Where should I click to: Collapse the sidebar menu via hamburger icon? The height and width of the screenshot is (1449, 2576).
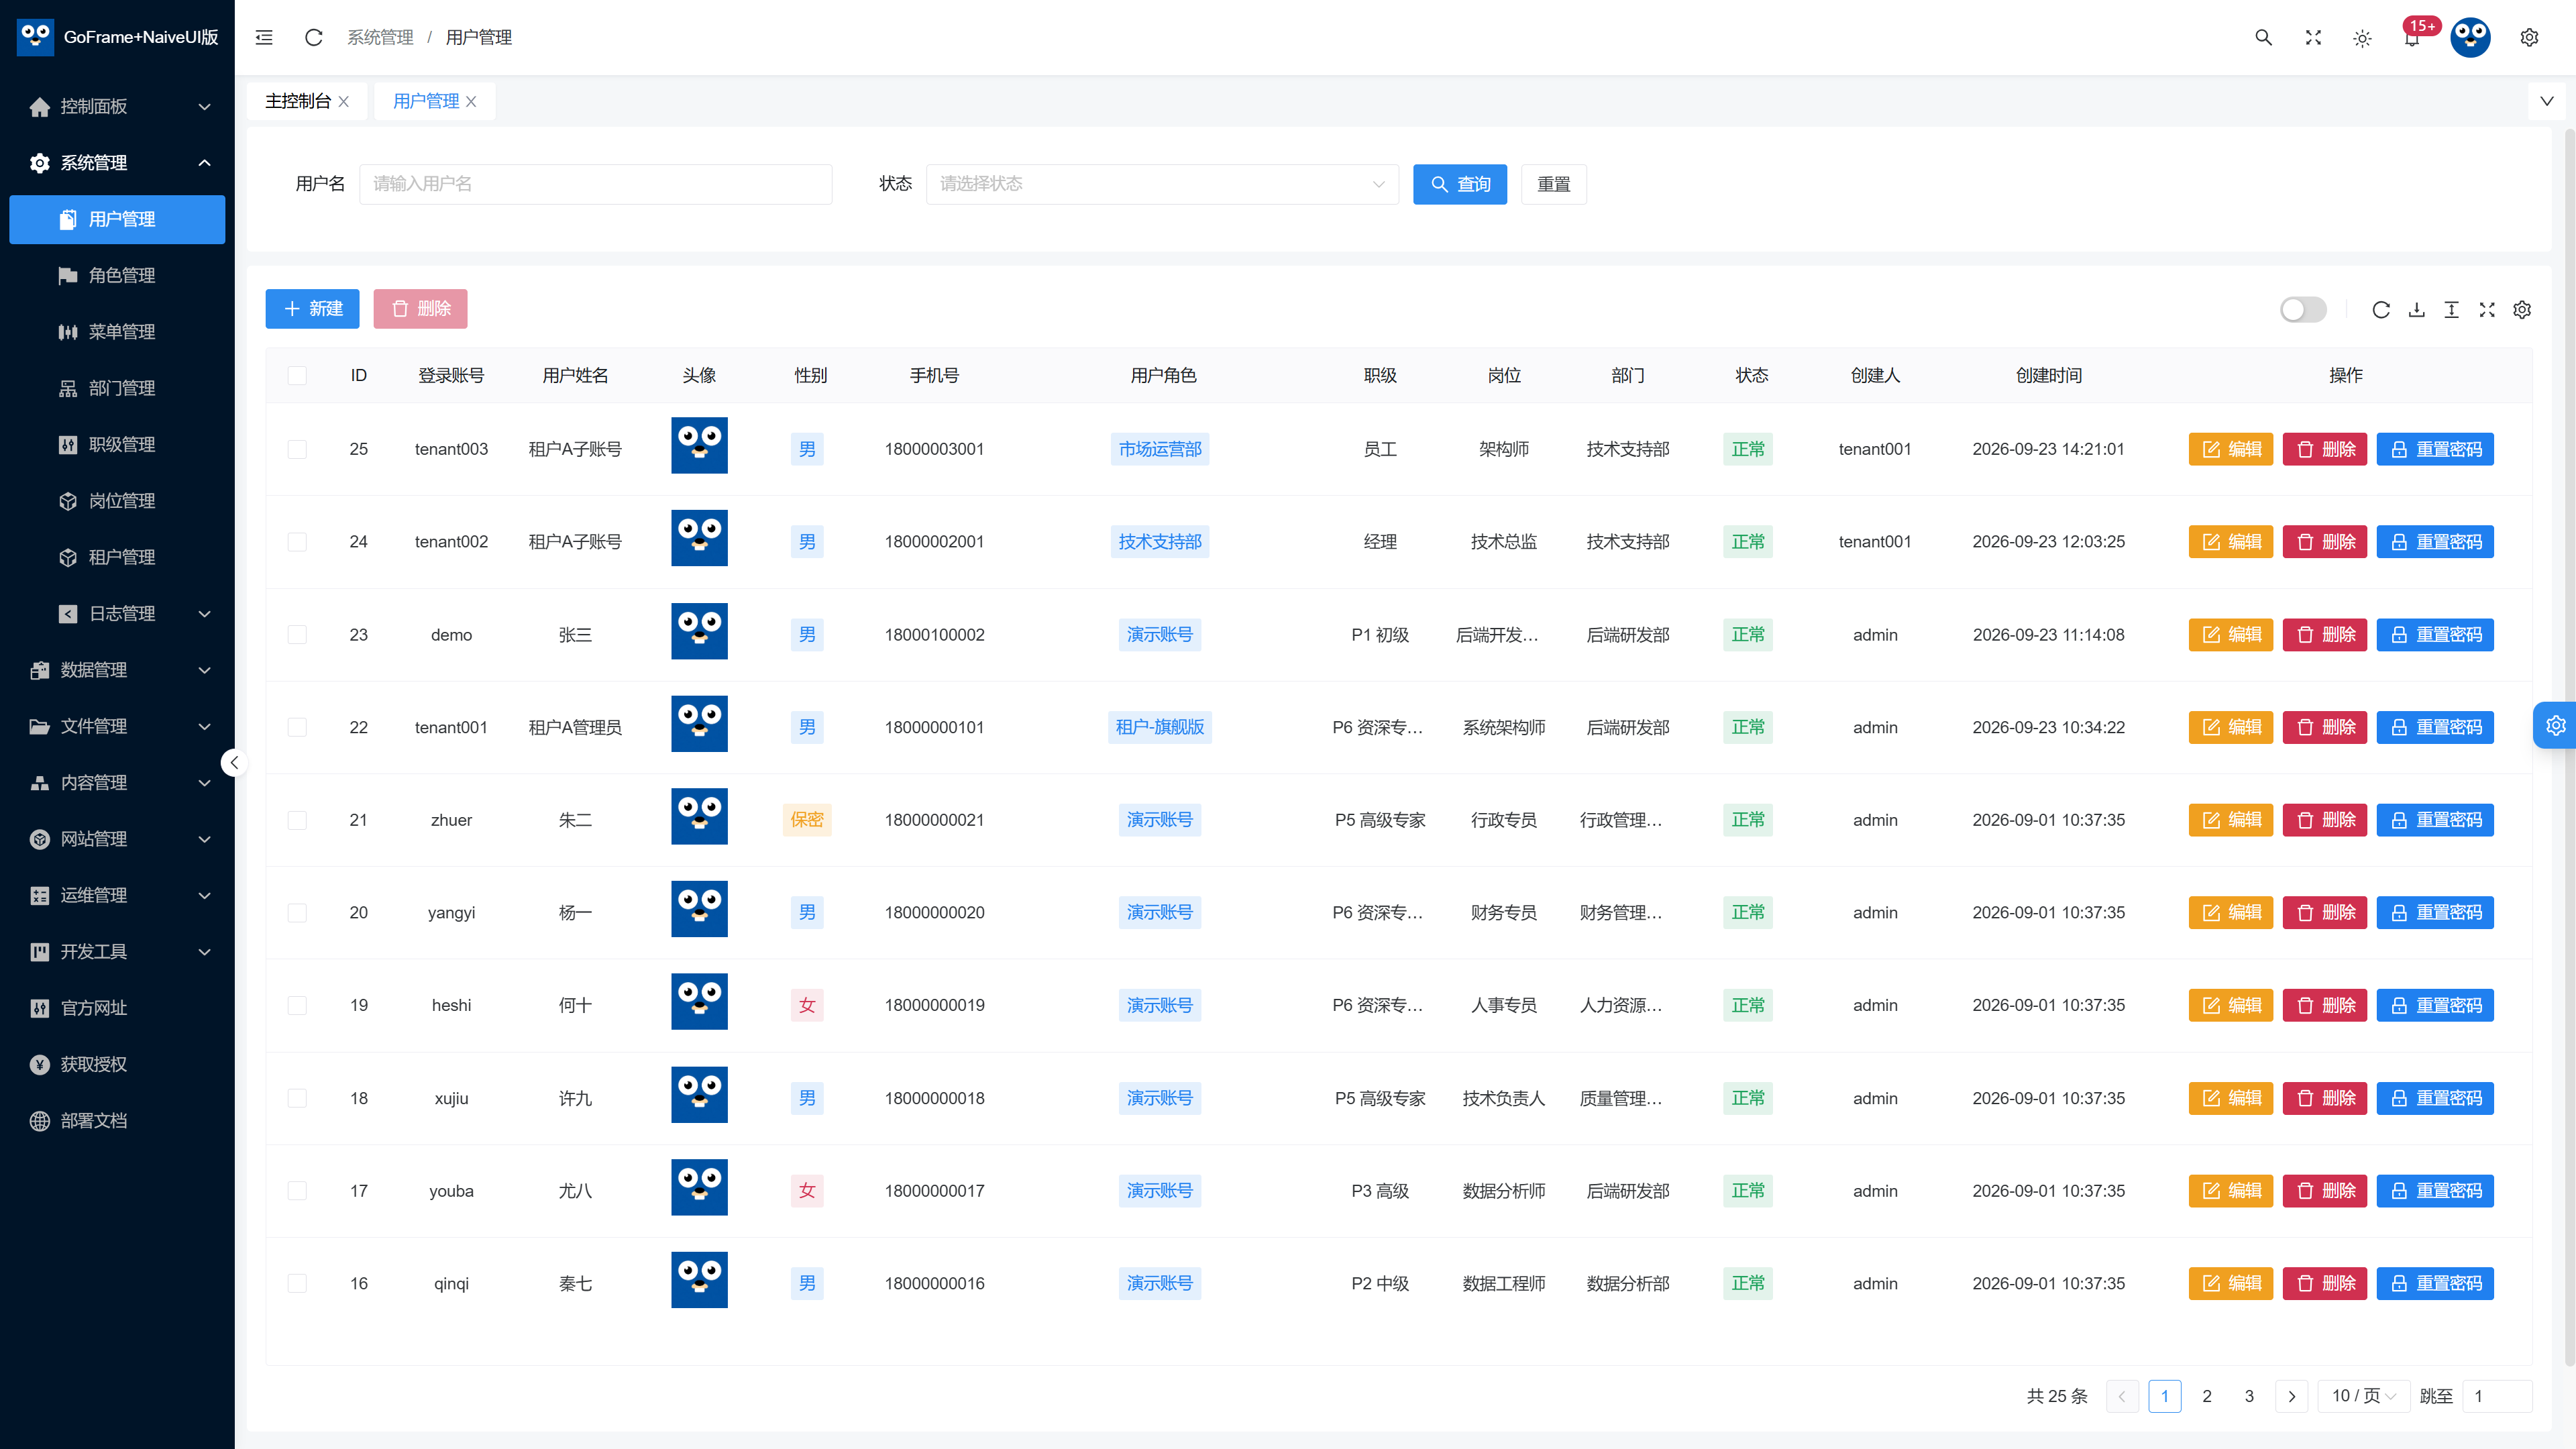264,37
